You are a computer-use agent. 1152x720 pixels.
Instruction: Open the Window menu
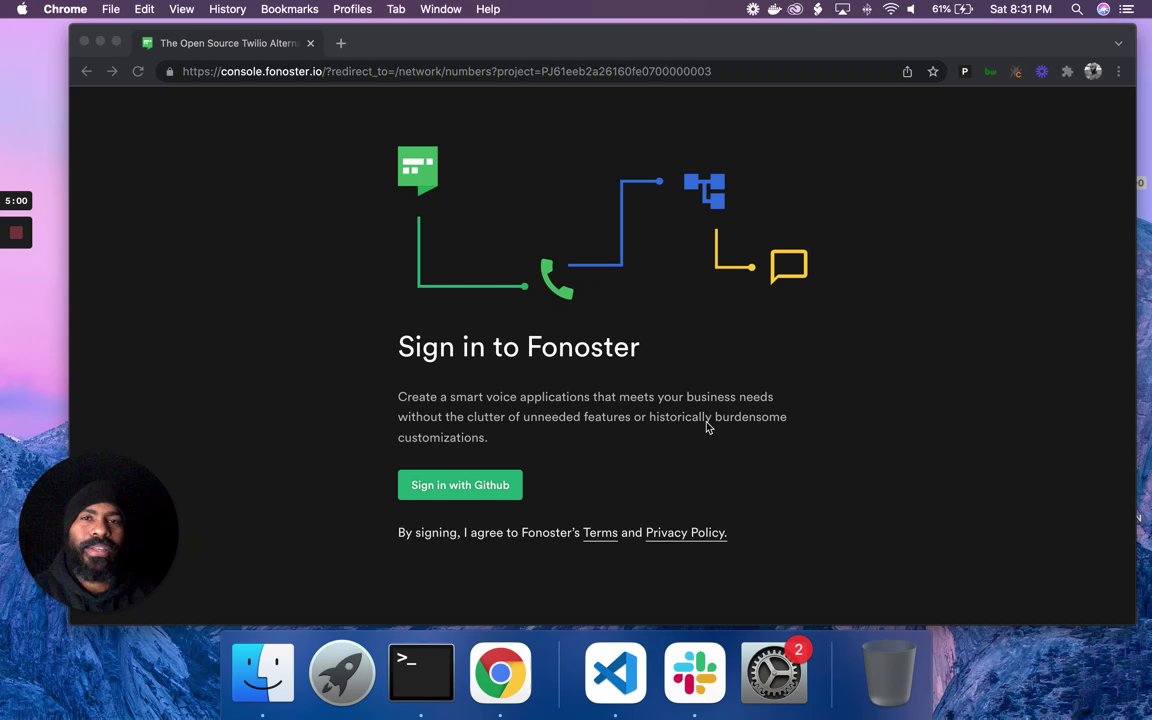(x=440, y=9)
